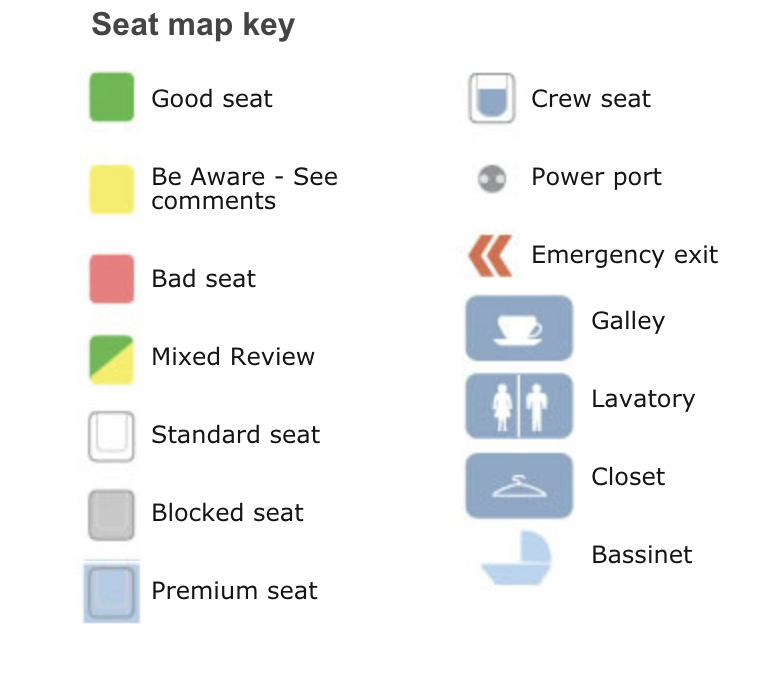
Task: Click the green Good seat swatch
Action: click(111, 97)
